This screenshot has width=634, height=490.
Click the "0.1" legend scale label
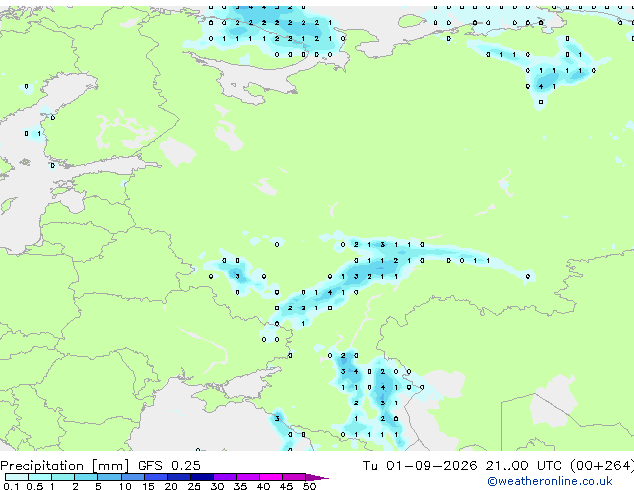[x=11, y=486]
